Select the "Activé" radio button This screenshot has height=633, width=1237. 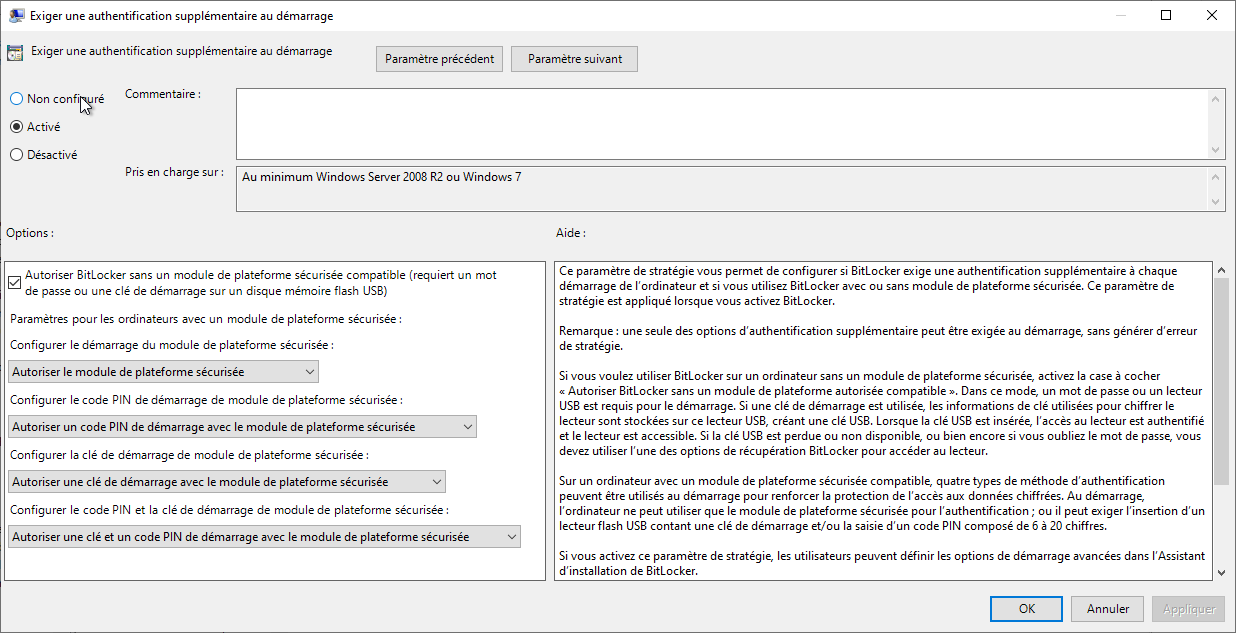(x=16, y=127)
